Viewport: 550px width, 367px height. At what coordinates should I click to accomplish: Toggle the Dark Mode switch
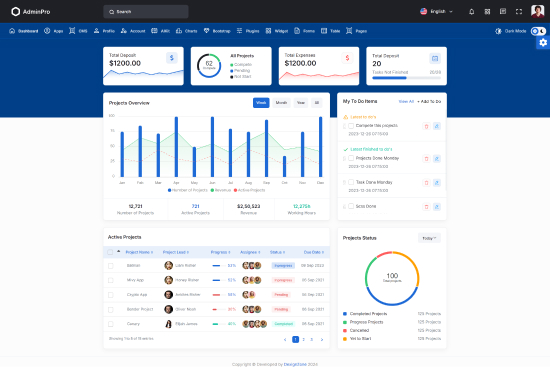[538, 31]
